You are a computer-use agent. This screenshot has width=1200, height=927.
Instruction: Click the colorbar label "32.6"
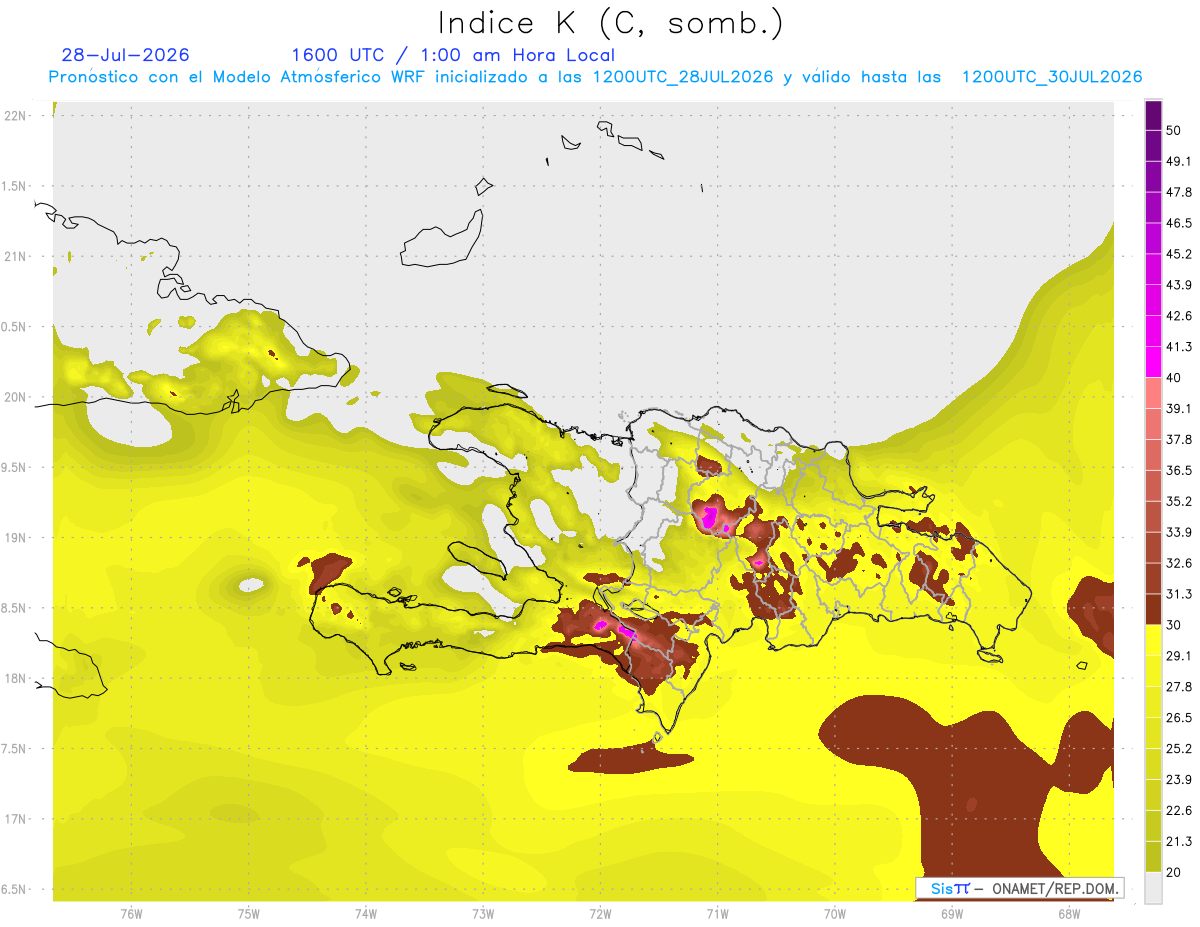tap(1179, 563)
